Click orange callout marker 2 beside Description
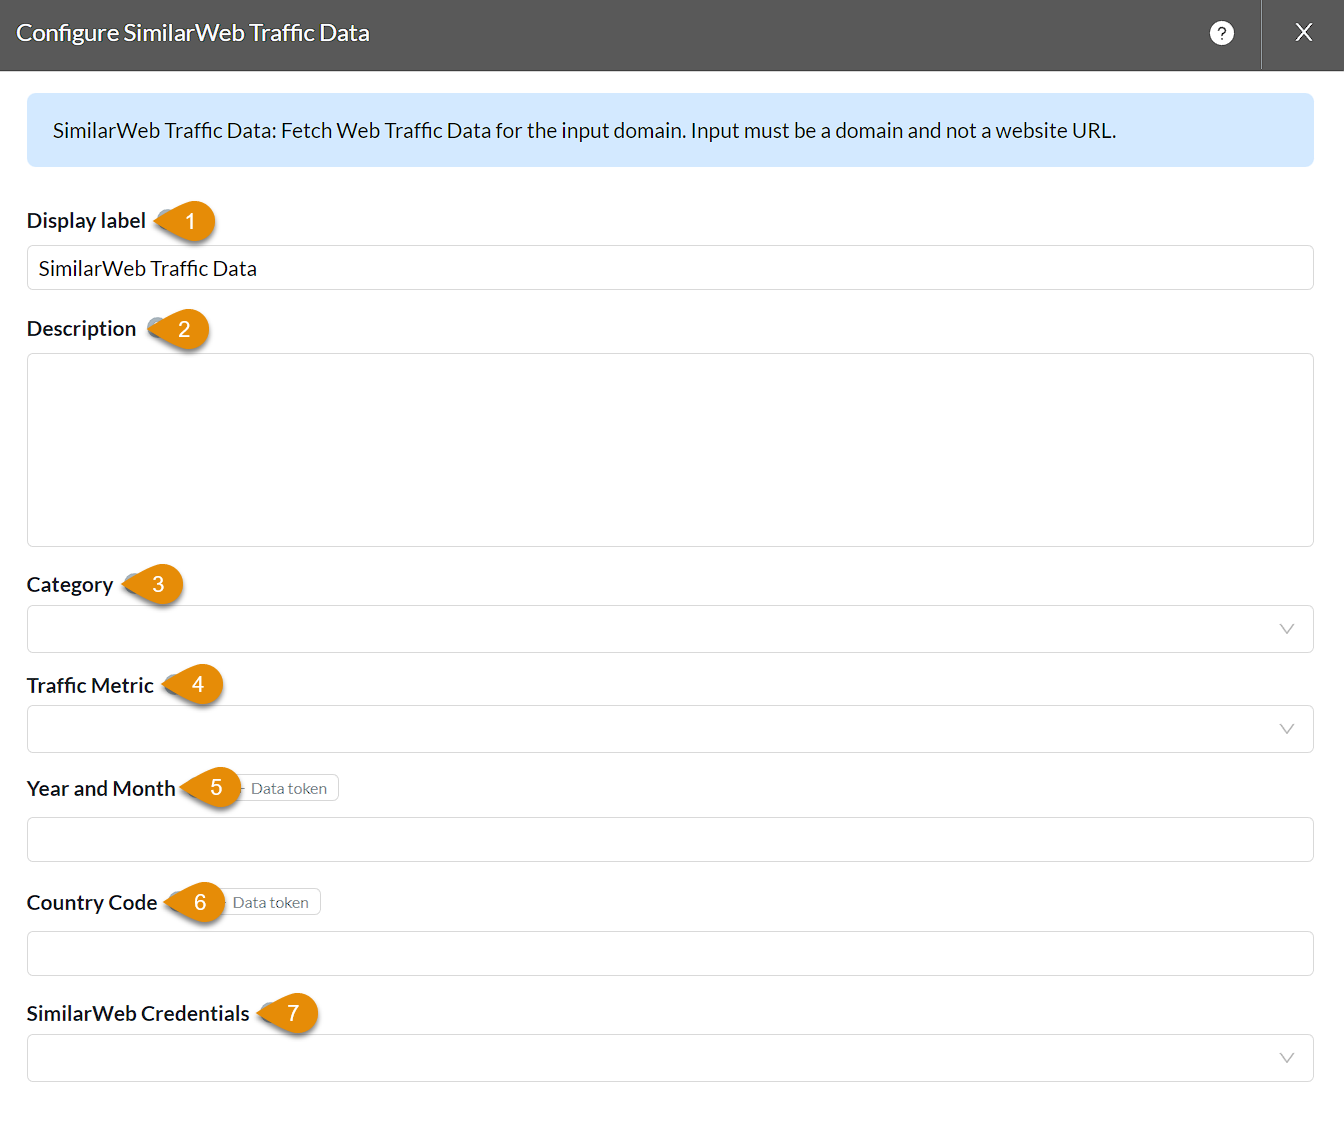This screenshot has height=1147, width=1344. tap(183, 329)
